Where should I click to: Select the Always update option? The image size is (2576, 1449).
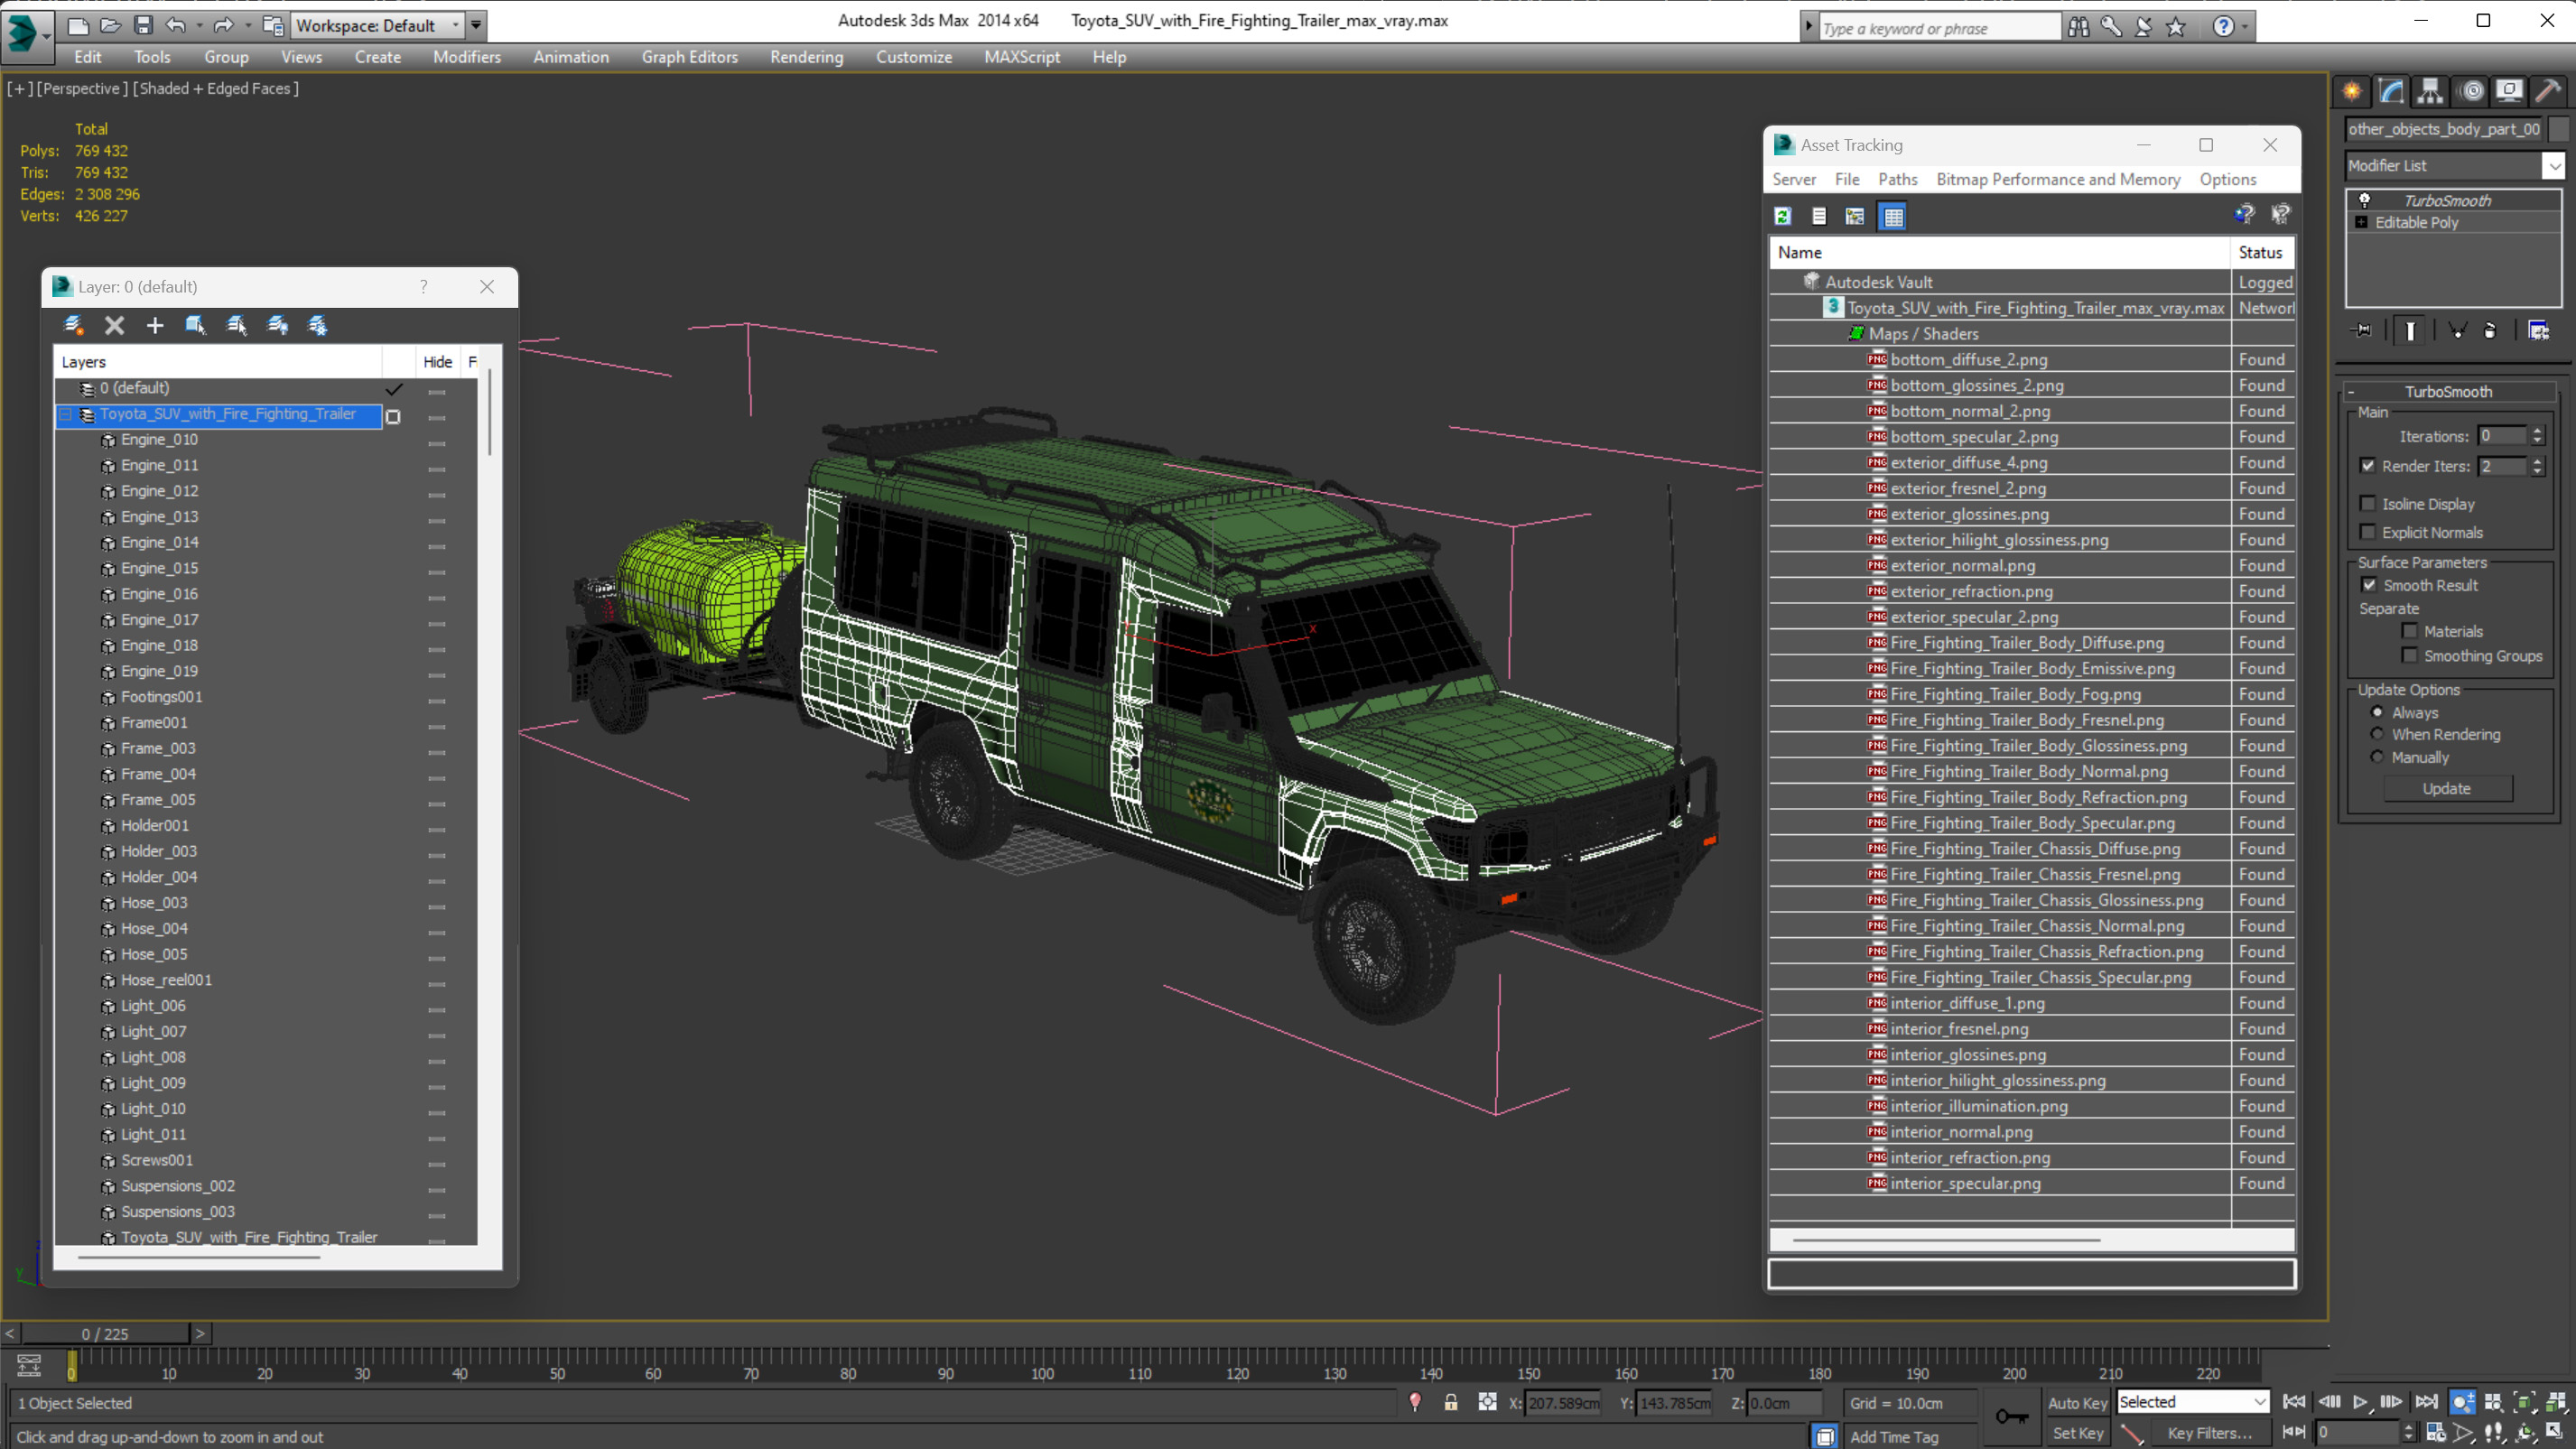2377,712
